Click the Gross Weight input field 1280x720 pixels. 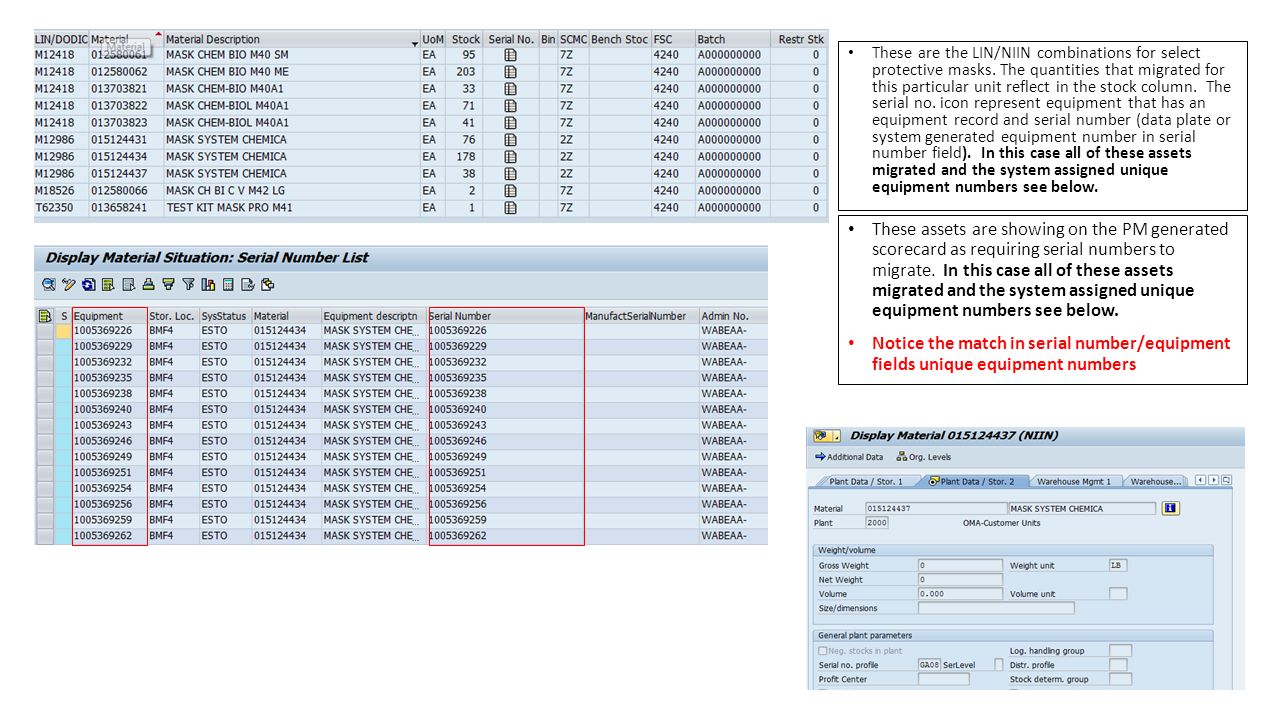pyautogui.click(x=960, y=565)
